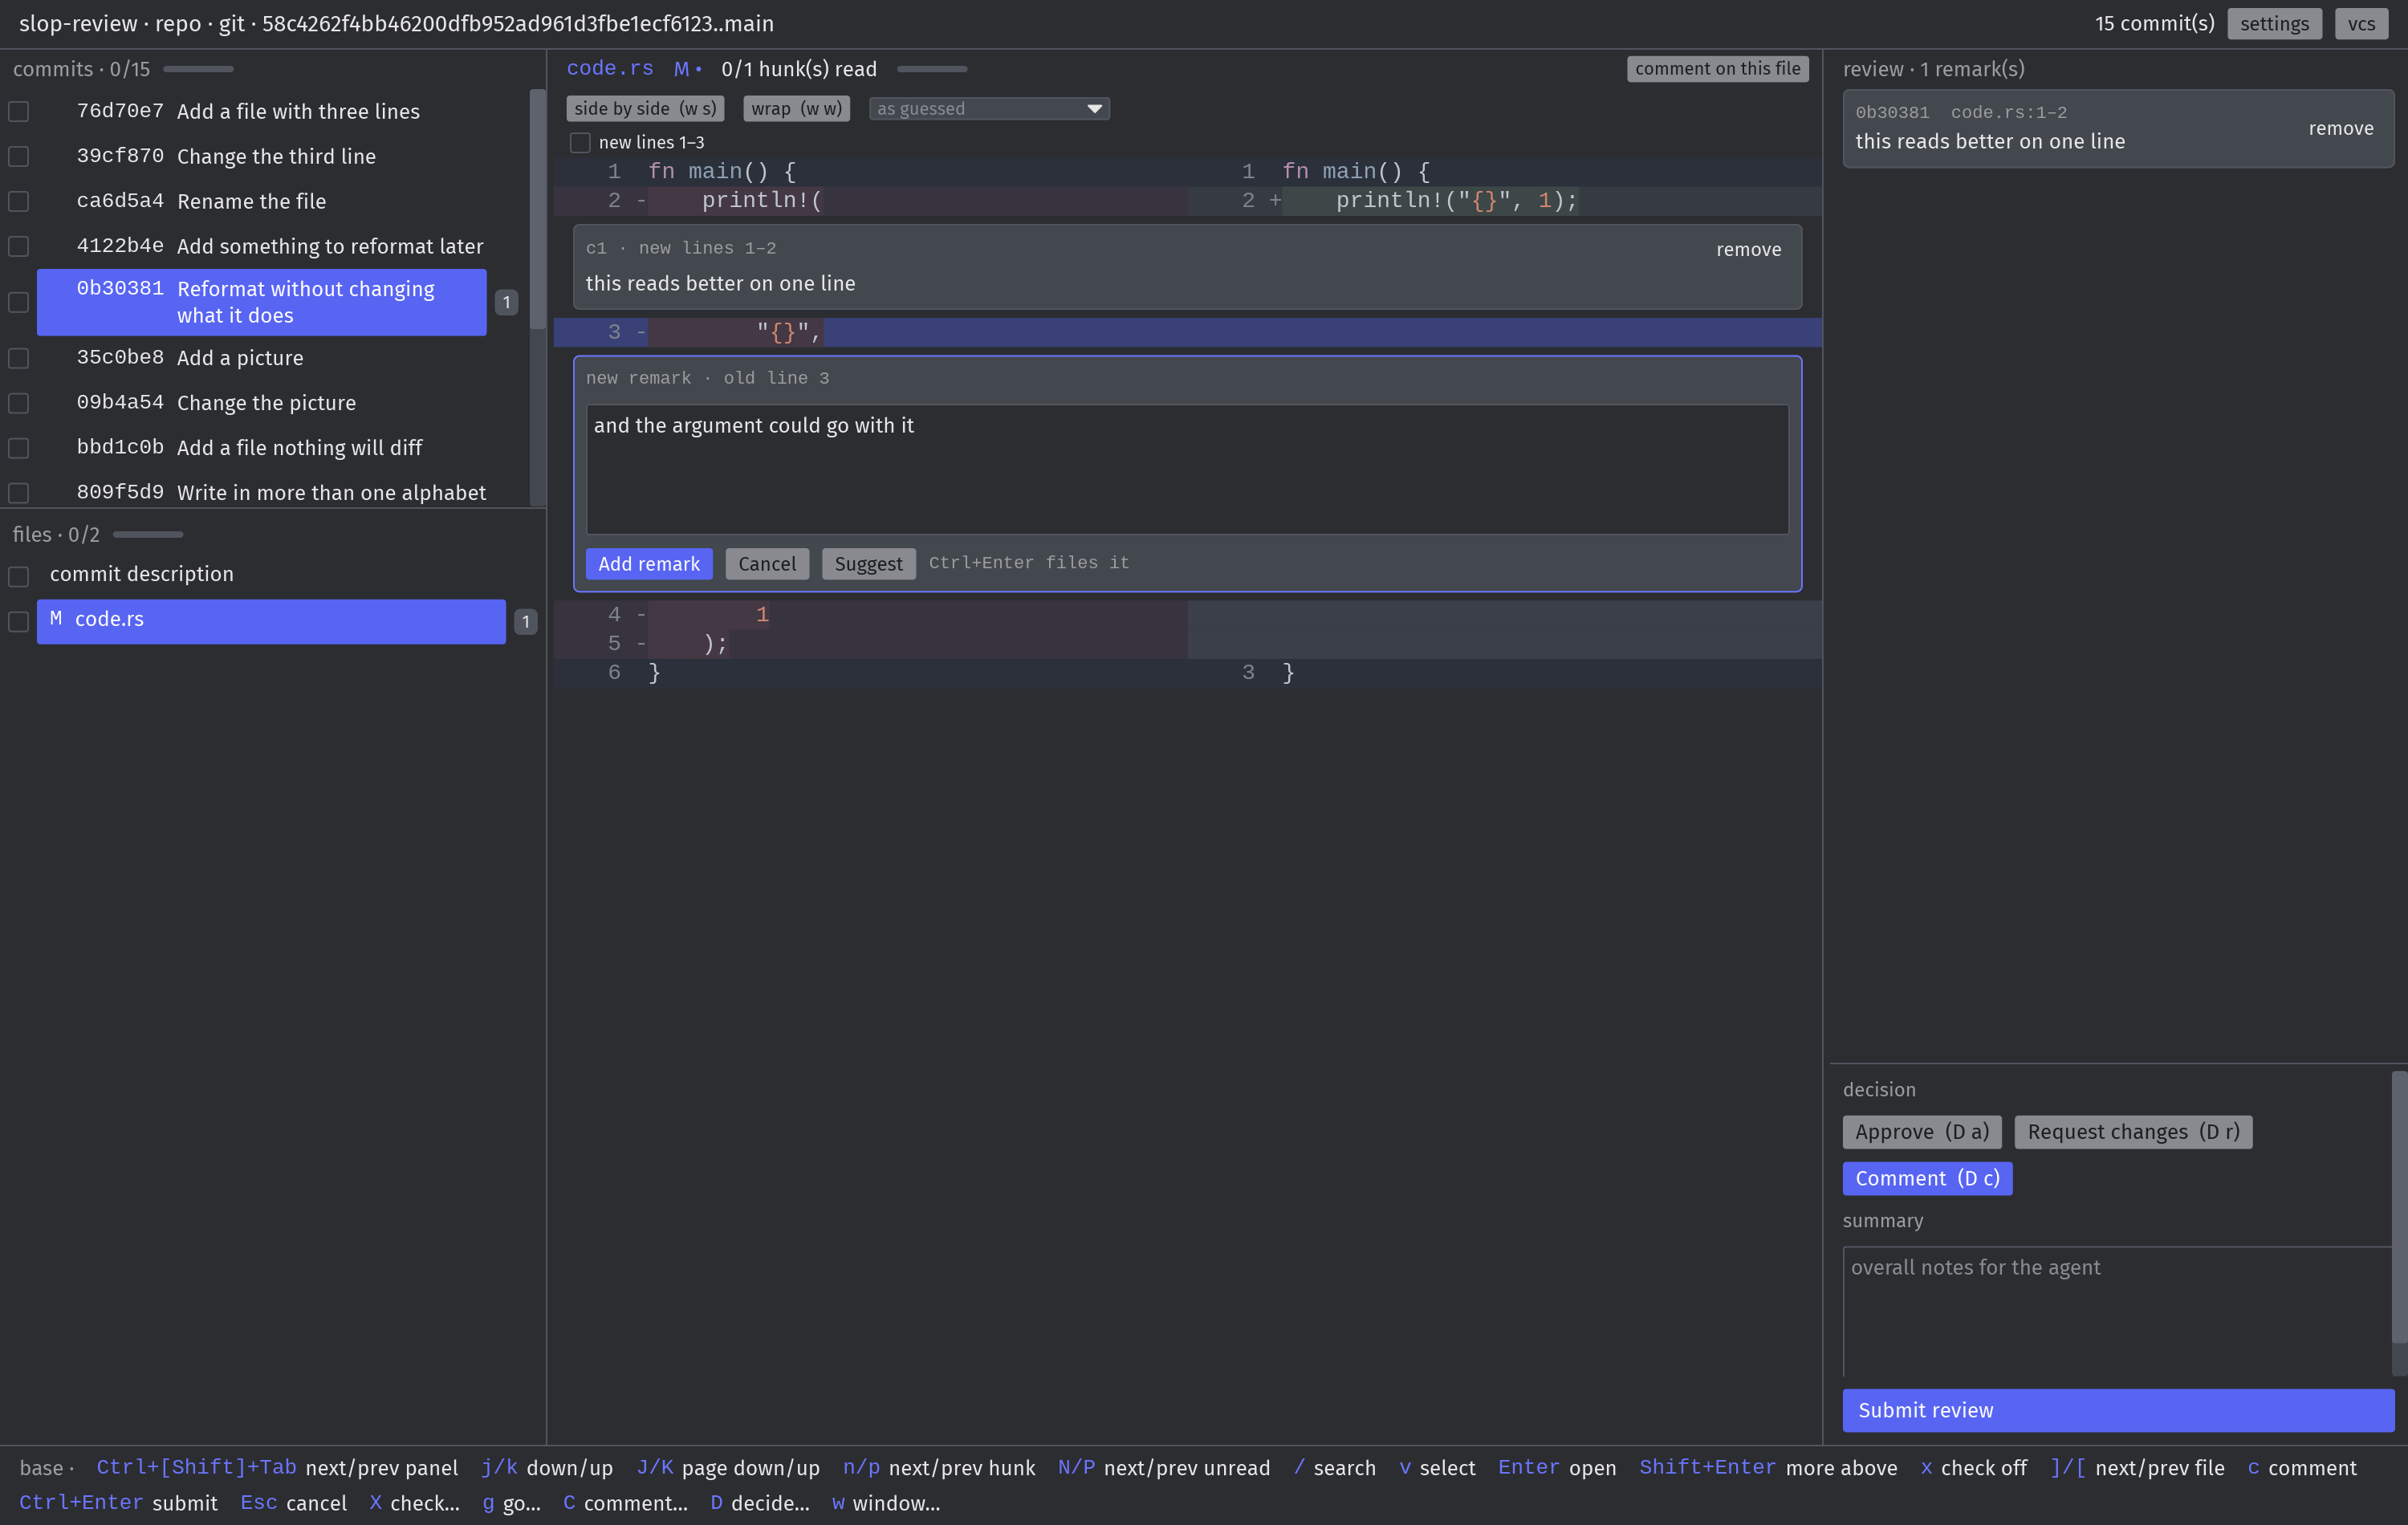Select commit 'Change the picture'
This screenshot has width=2408, height=1525.
pyautogui.click(x=262, y=403)
